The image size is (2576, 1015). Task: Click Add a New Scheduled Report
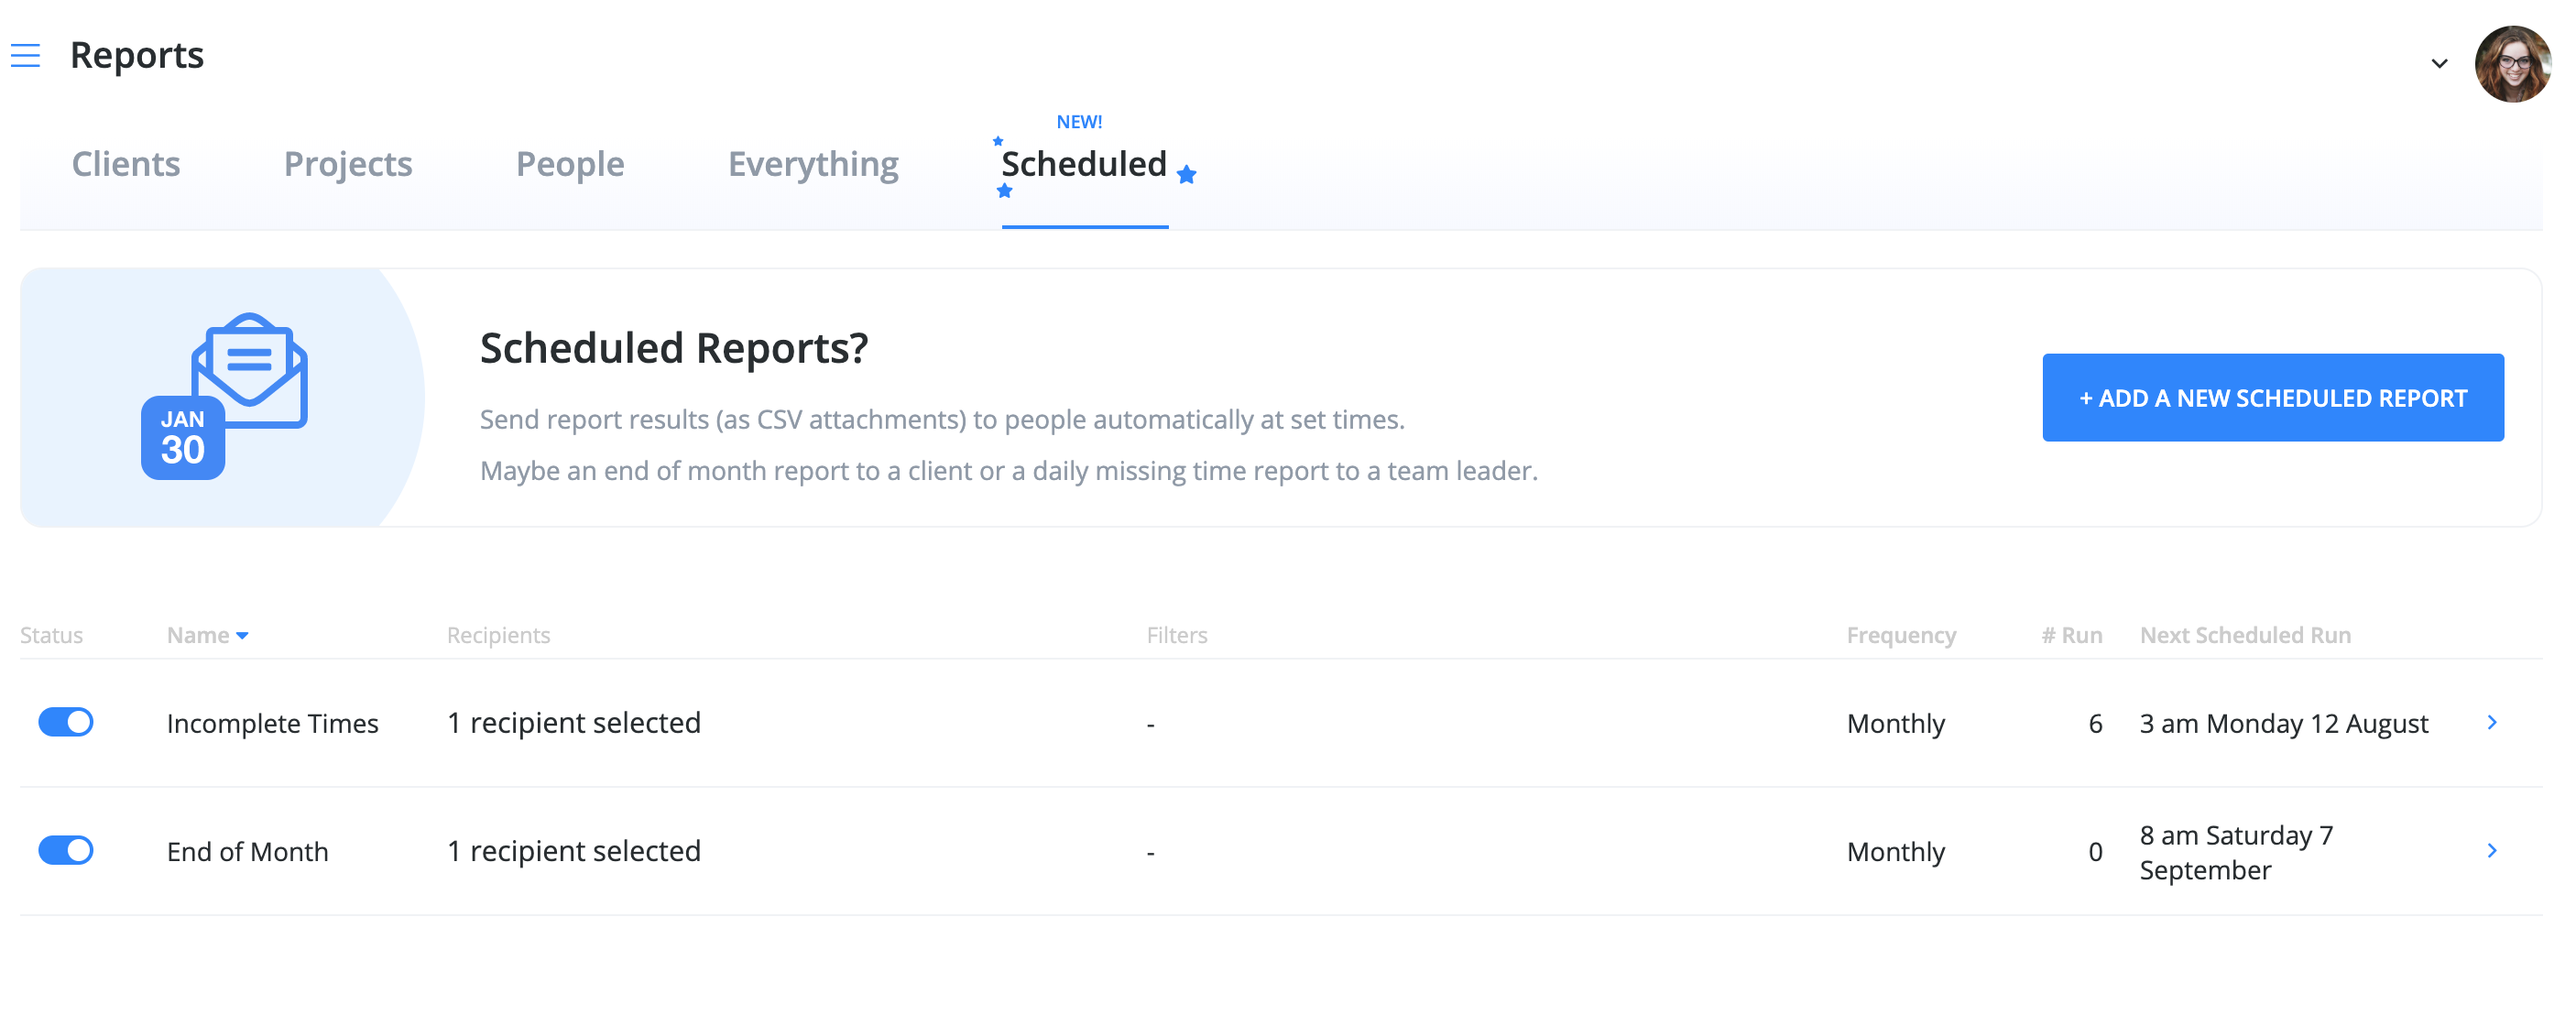[x=2273, y=397]
